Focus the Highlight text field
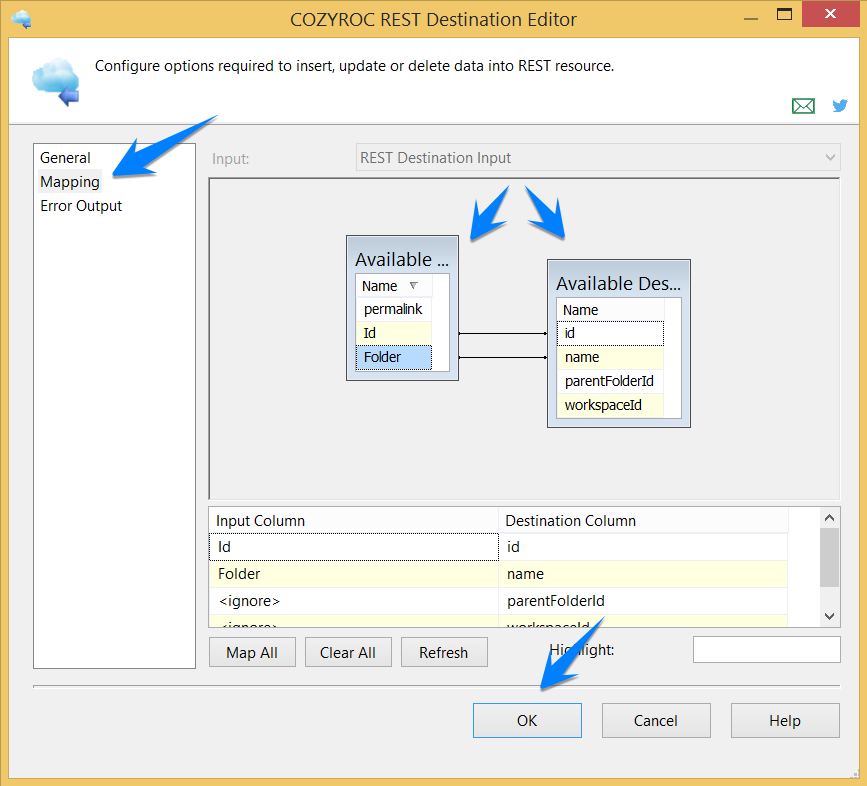Screen dimensions: 867x786 (766, 649)
